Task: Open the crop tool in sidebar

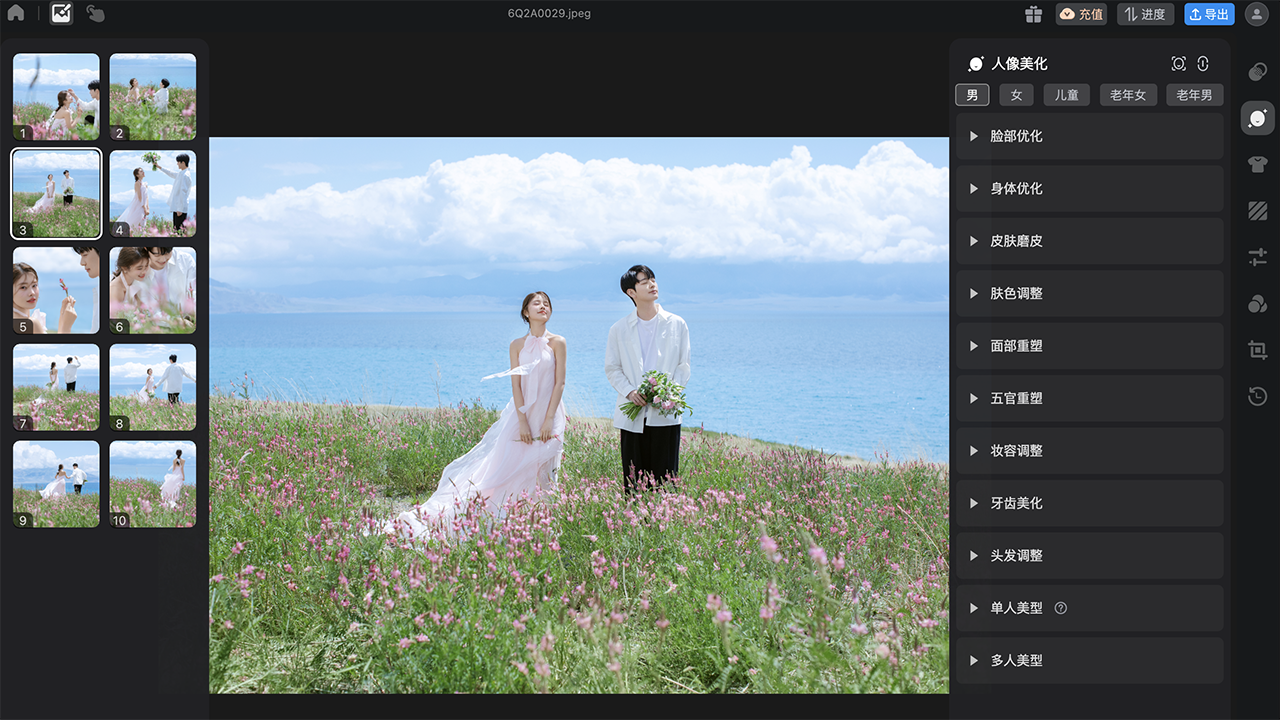Action: pos(1257,350)
